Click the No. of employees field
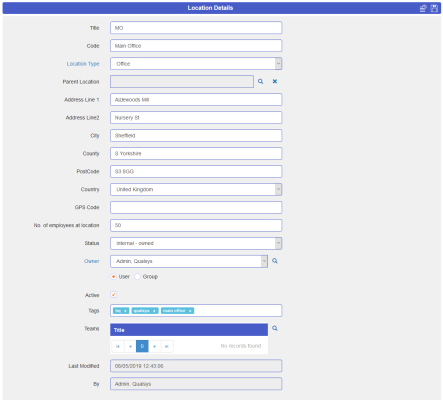This screenshot has height=400, width=443. pyautogui.click(x=196, y=225)
